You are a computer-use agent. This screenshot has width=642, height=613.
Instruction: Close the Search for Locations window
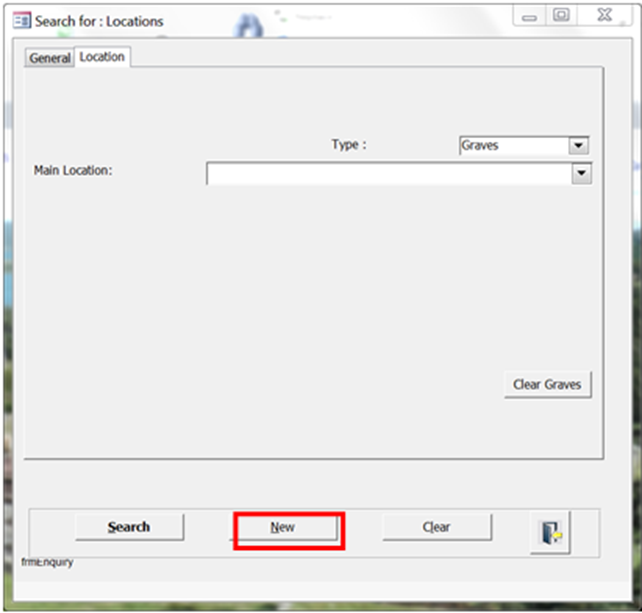coord(604,16)
